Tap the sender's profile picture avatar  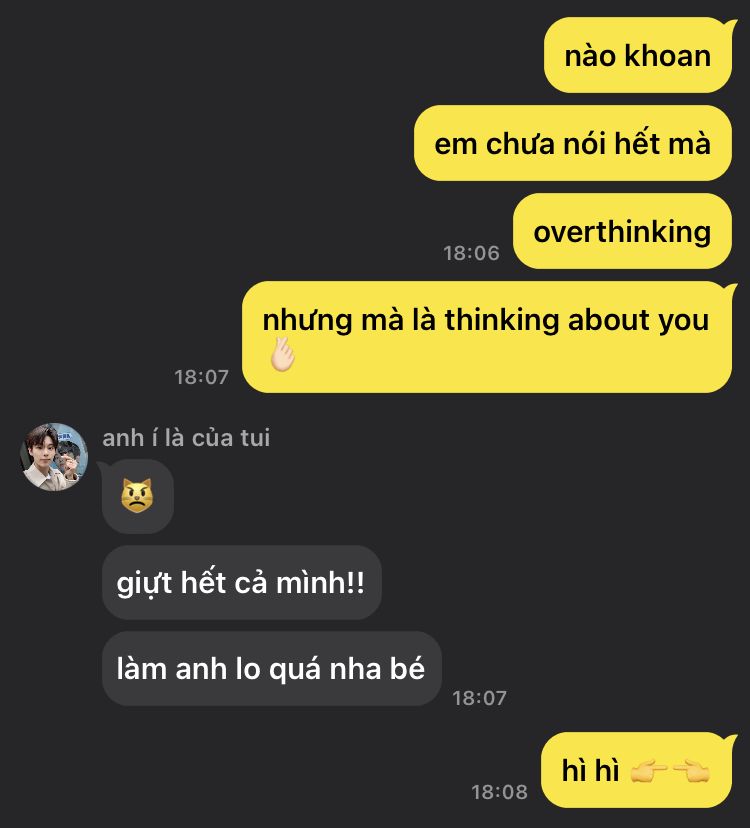(x=54, y=457)
